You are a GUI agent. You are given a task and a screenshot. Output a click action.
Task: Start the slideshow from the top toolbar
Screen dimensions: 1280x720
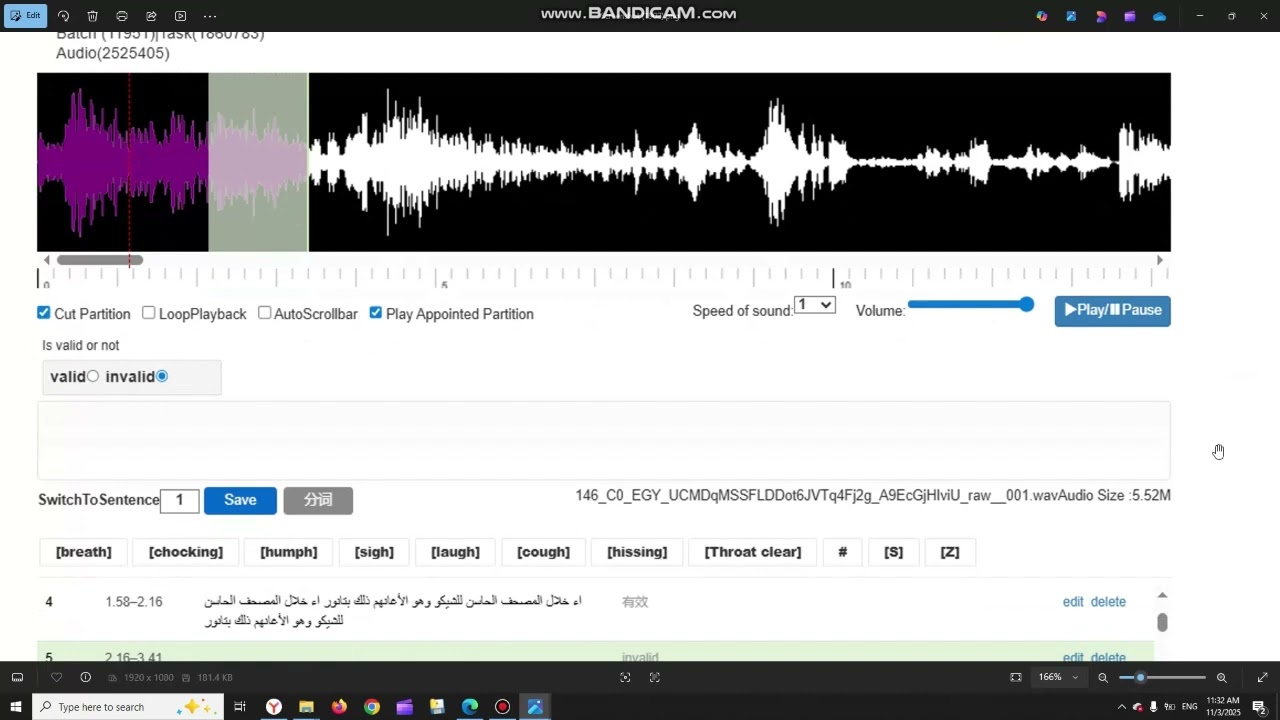pos(180,16)
